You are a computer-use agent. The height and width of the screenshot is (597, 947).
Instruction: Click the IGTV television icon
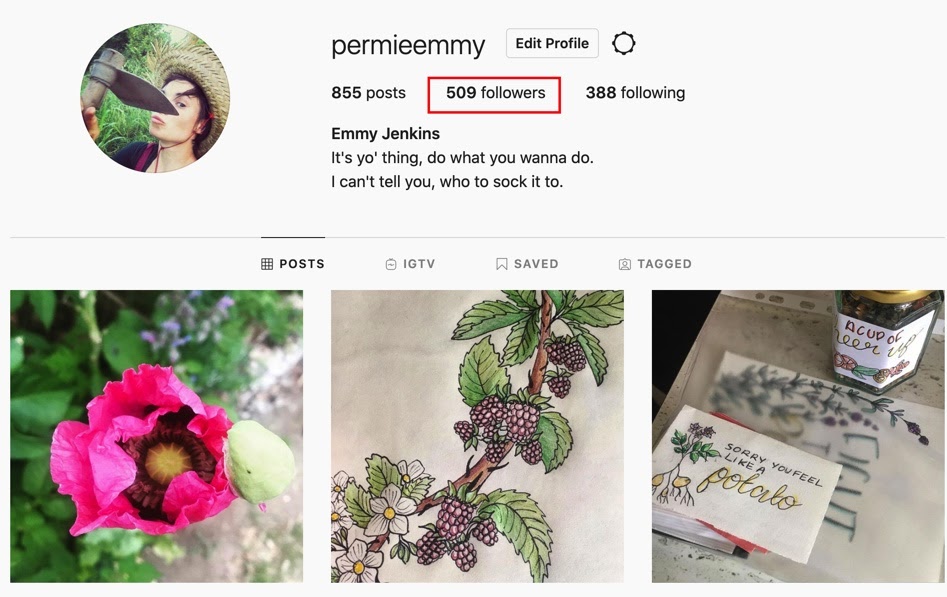coord(391,264)
